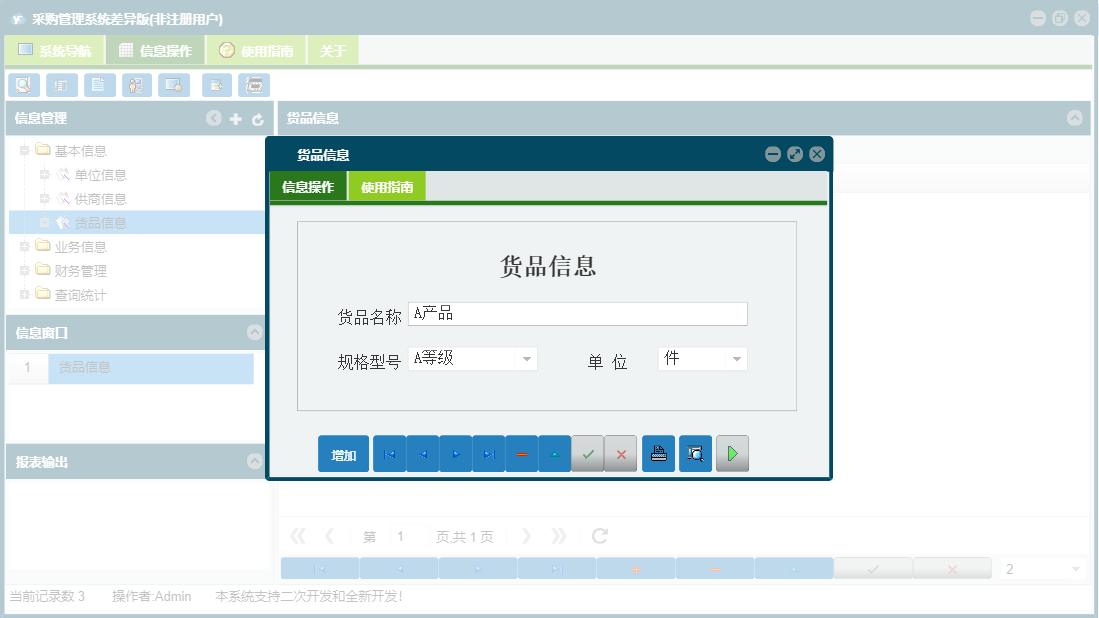Click the red minus delete record icon
Viewport: 1099px width, 618px height.
coord(521,453)
